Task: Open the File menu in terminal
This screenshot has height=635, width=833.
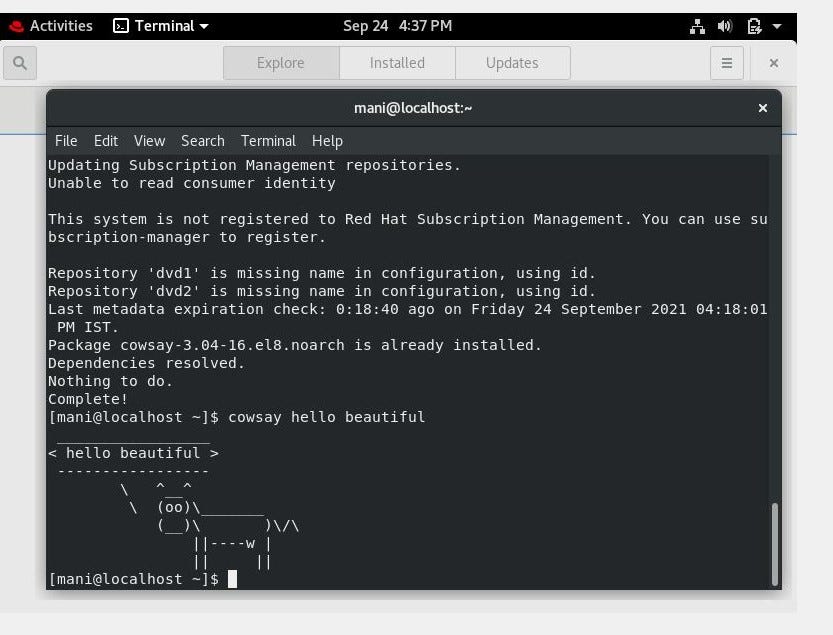Action: tap(66, 141)
